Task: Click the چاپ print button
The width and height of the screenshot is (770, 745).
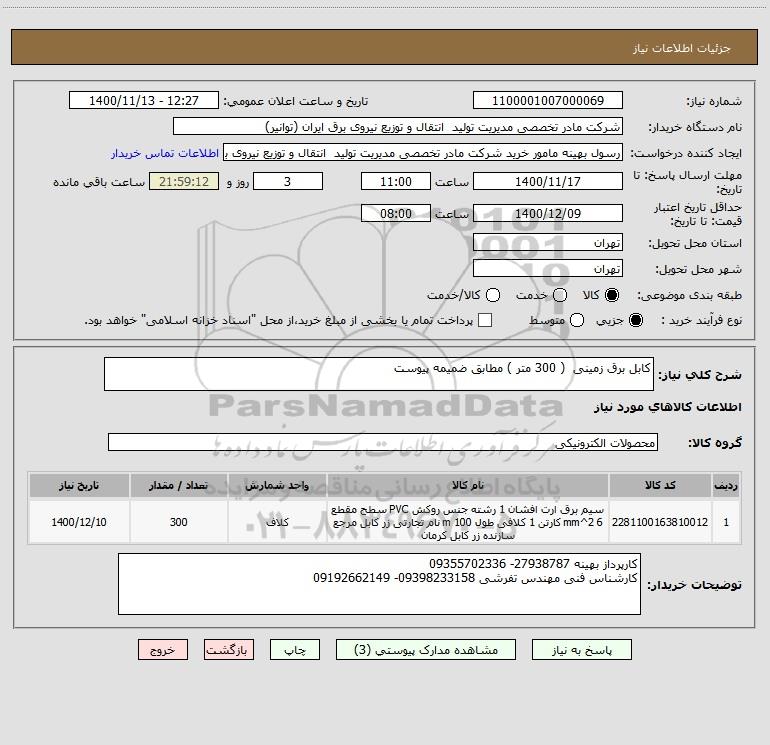Action: (295, 650)
